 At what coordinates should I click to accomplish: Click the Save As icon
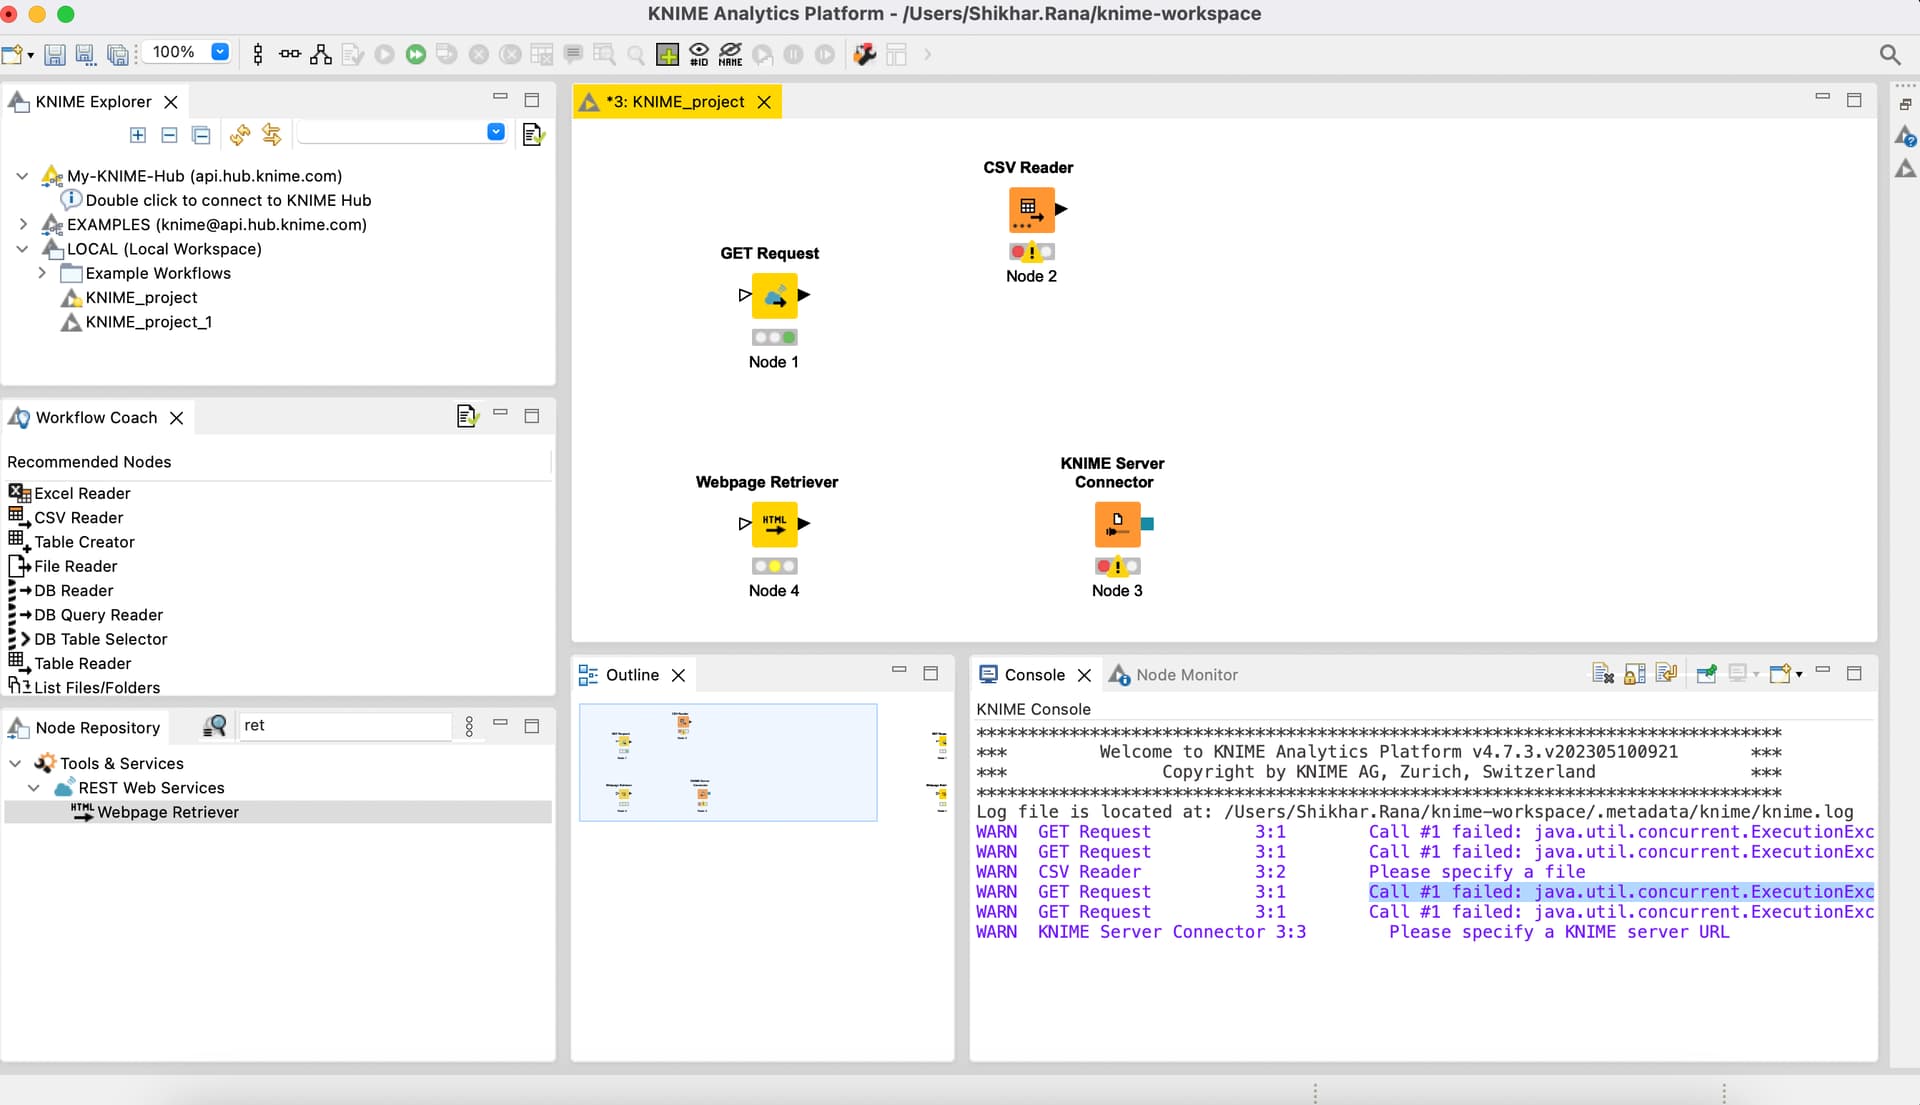(86, 54)
